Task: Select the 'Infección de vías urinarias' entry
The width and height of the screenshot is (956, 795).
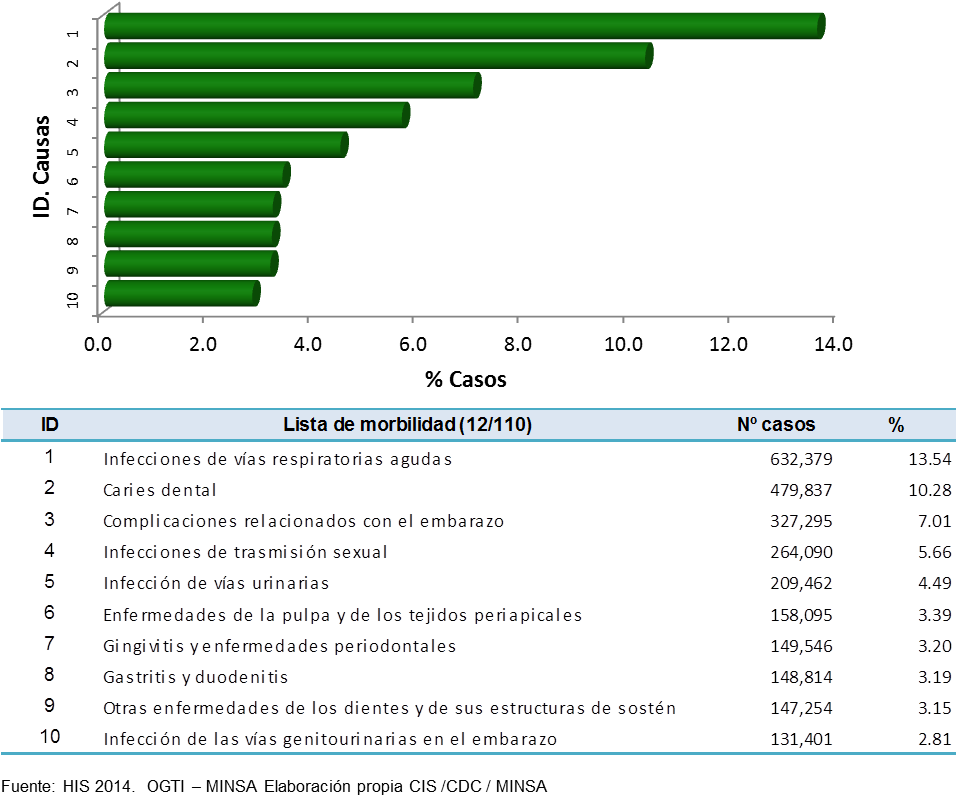Action: (x=216, y=584)
